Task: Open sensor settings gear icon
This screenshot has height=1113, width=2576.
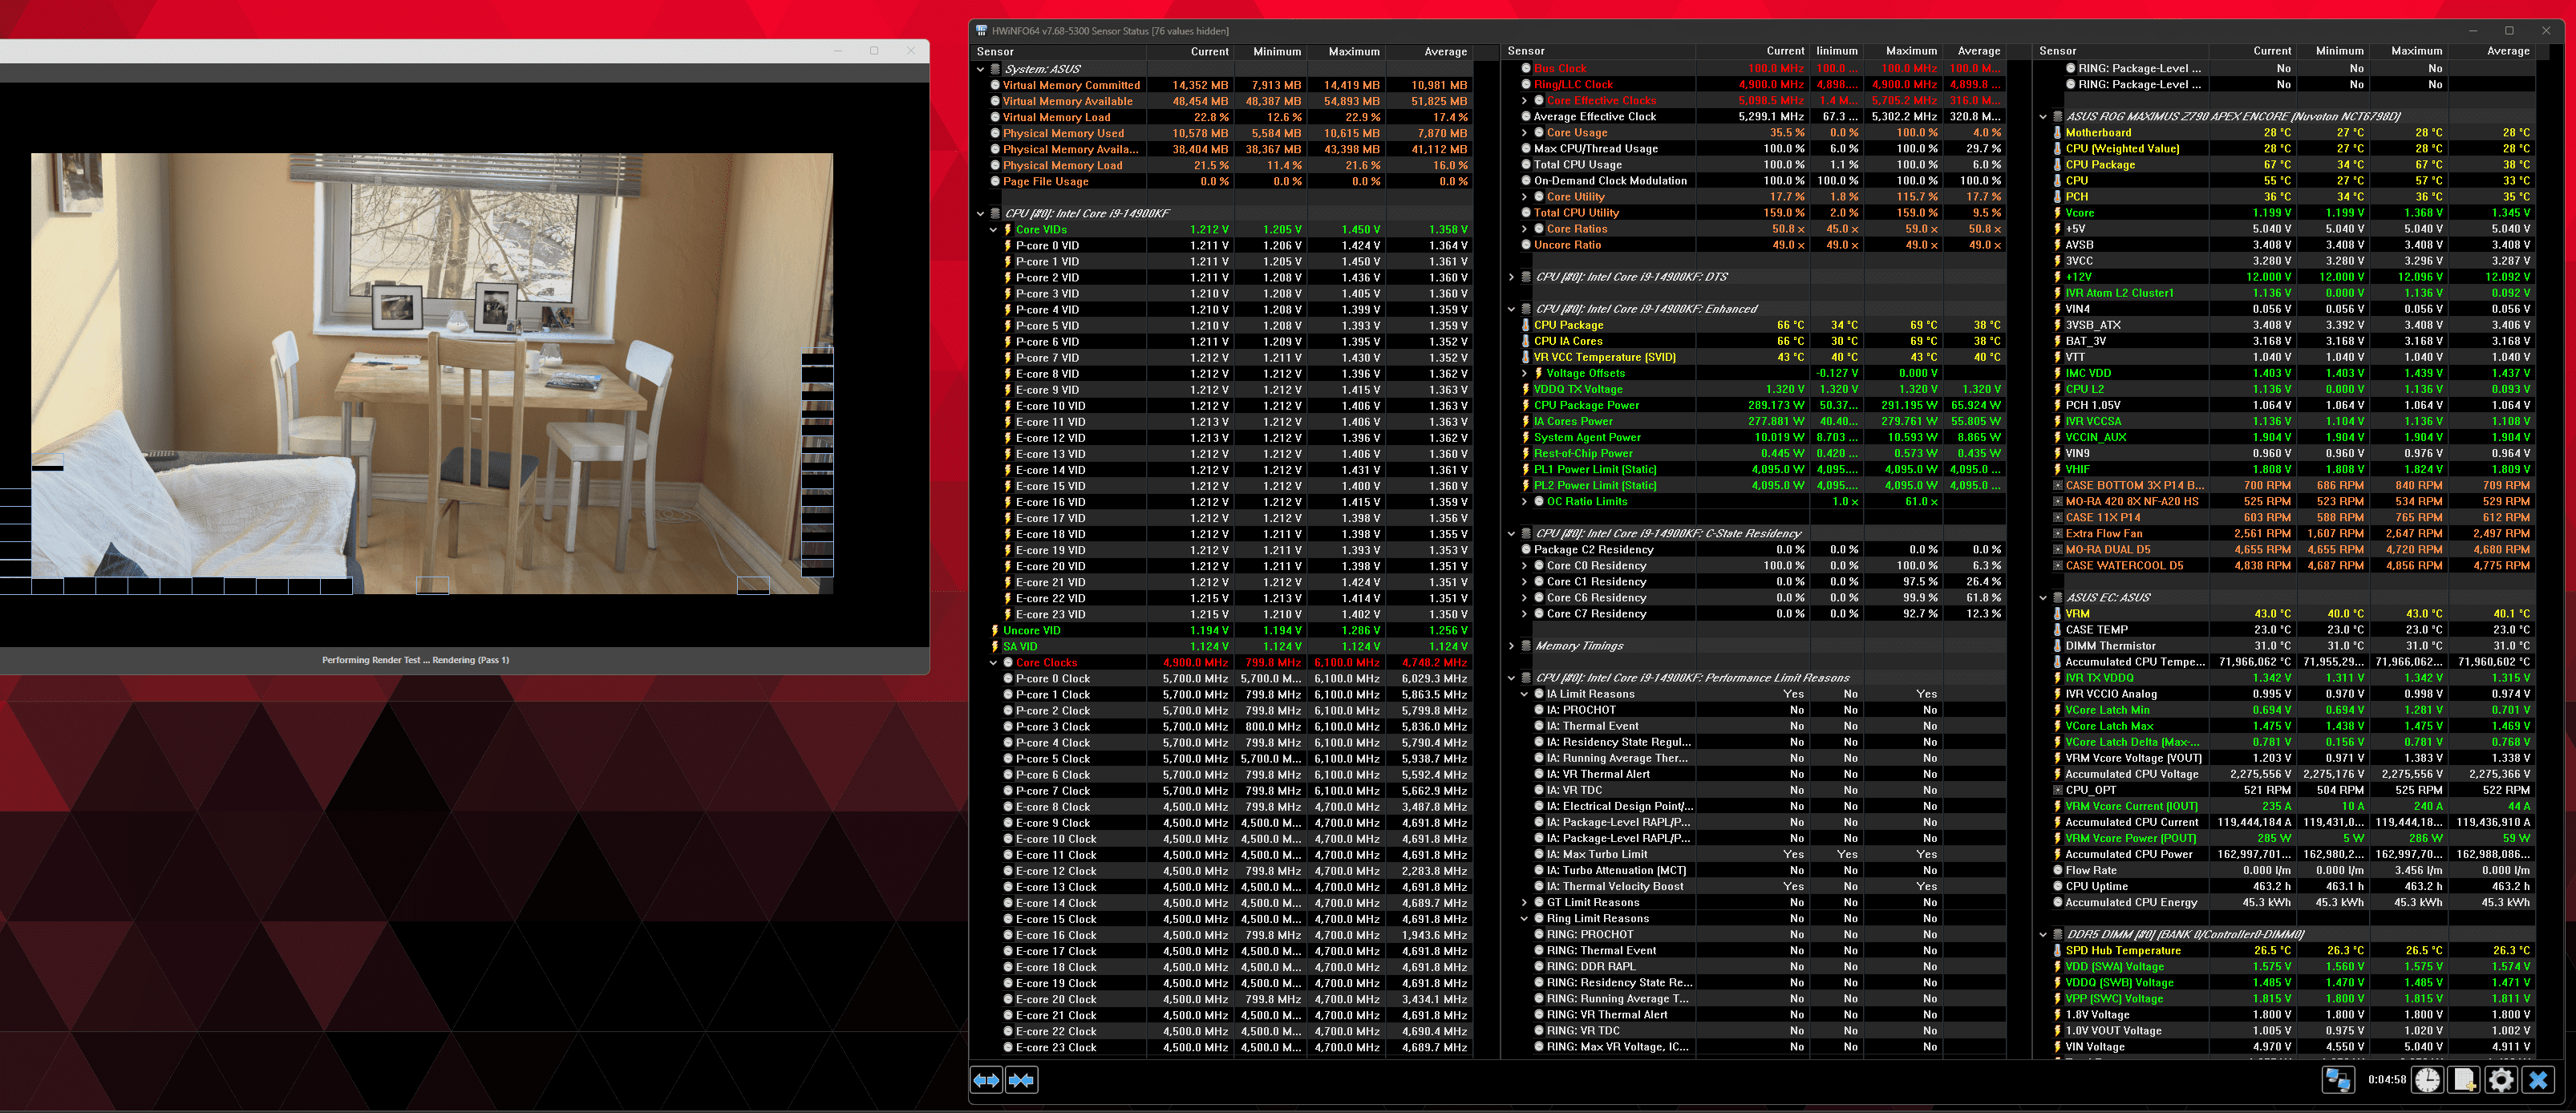Action: pos(2501,1080)
